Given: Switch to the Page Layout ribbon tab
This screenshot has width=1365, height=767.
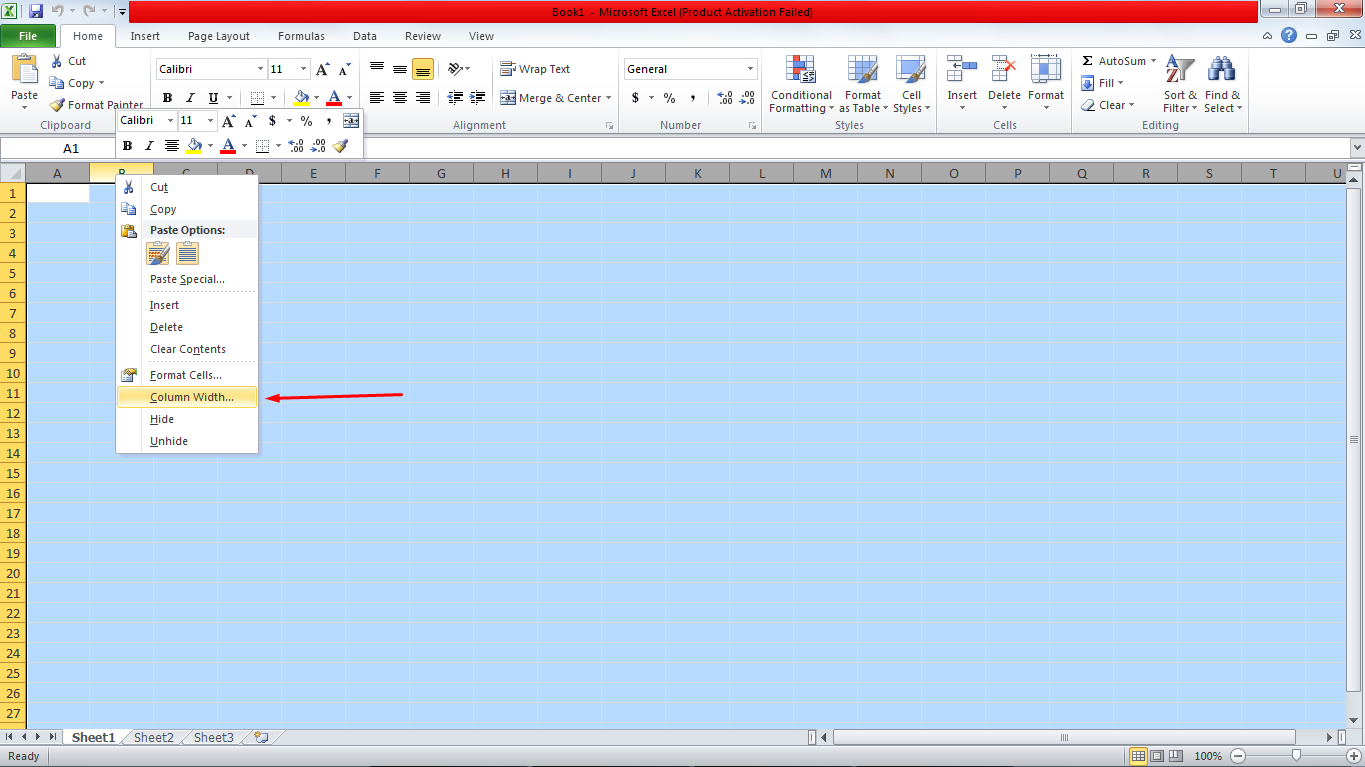Looking at the screenshot, I should 219,36.
